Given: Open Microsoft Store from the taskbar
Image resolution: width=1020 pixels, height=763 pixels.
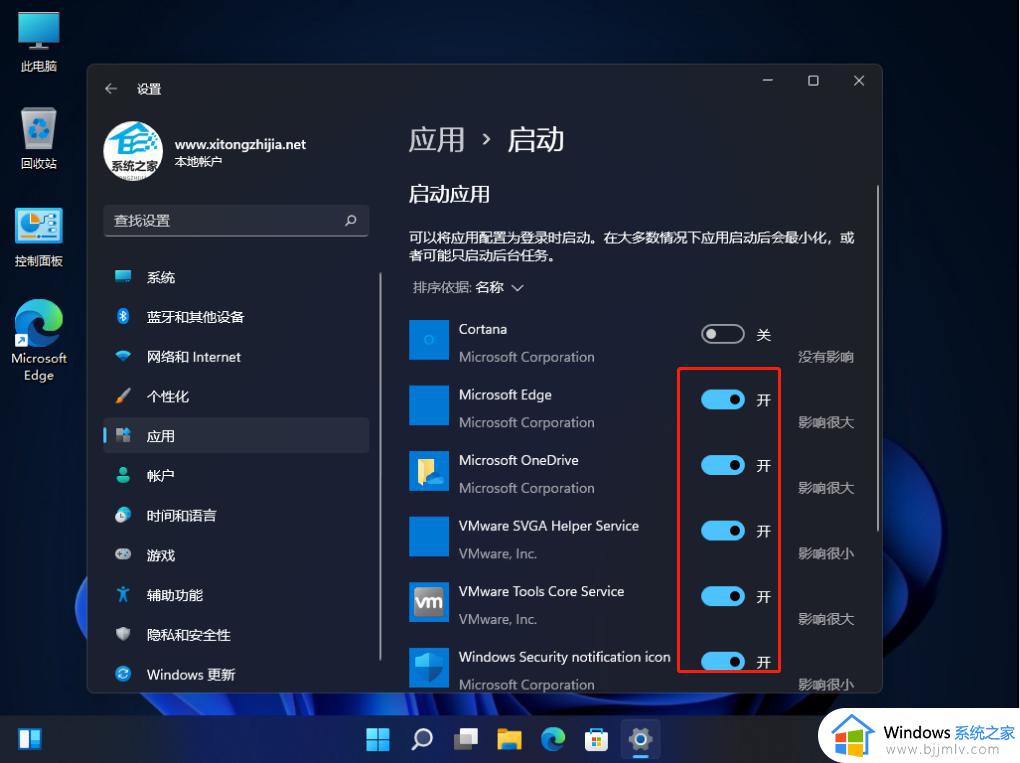Looking at the screenshot, I should pyautogui.click(x=597, y=739).
